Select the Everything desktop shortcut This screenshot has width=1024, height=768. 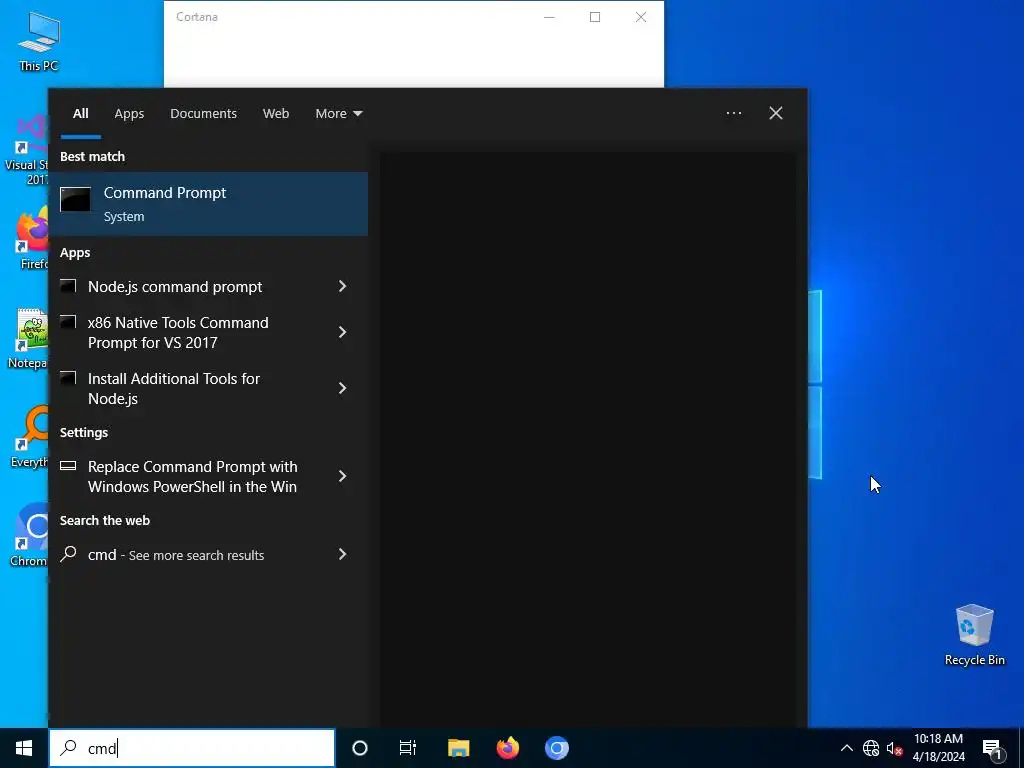[x=30, y=438]
